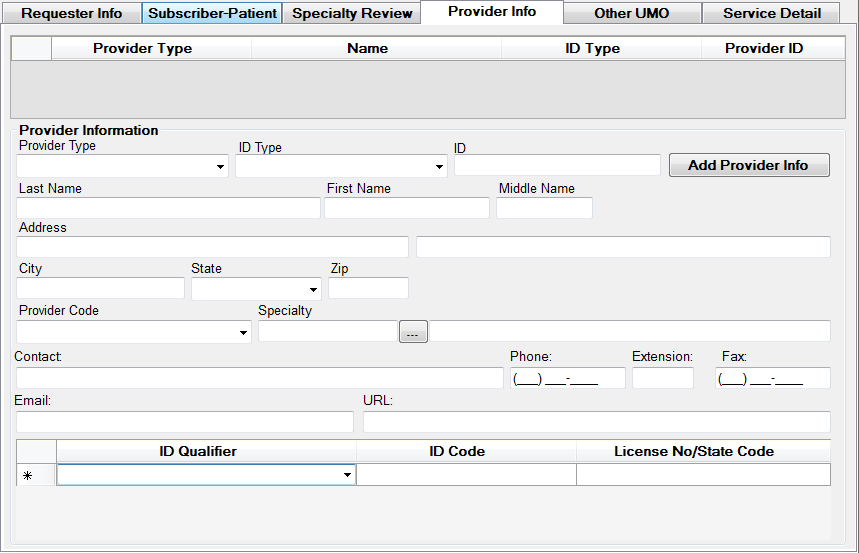859x553 pixels.
Task: Select the Other UMO tab
Action: coord(631,13)
